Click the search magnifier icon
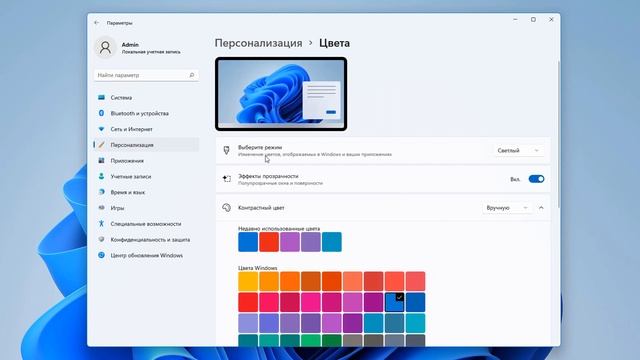 coord(191,75)
